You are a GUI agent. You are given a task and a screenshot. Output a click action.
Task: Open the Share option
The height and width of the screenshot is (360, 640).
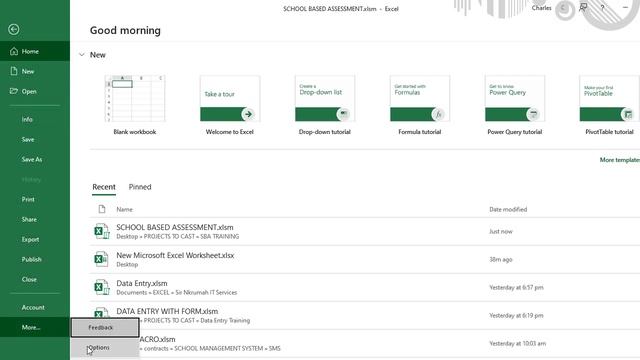click(x=35, y=219)
